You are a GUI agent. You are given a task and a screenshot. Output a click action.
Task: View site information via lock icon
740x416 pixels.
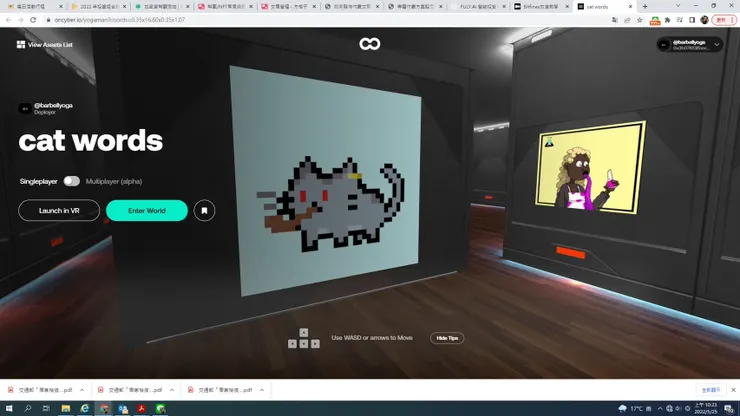pyautogui.click(x=48, y=20)
